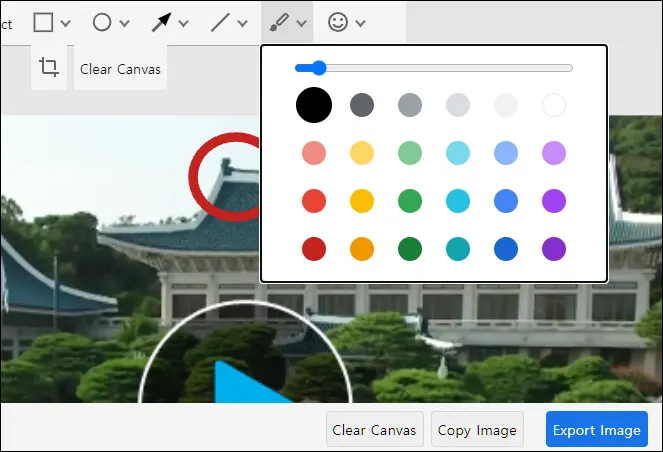The height and width of the screenshot is (452, 663).
Task: Open arrow tool options chevron
Action: [x=184, y=23]
